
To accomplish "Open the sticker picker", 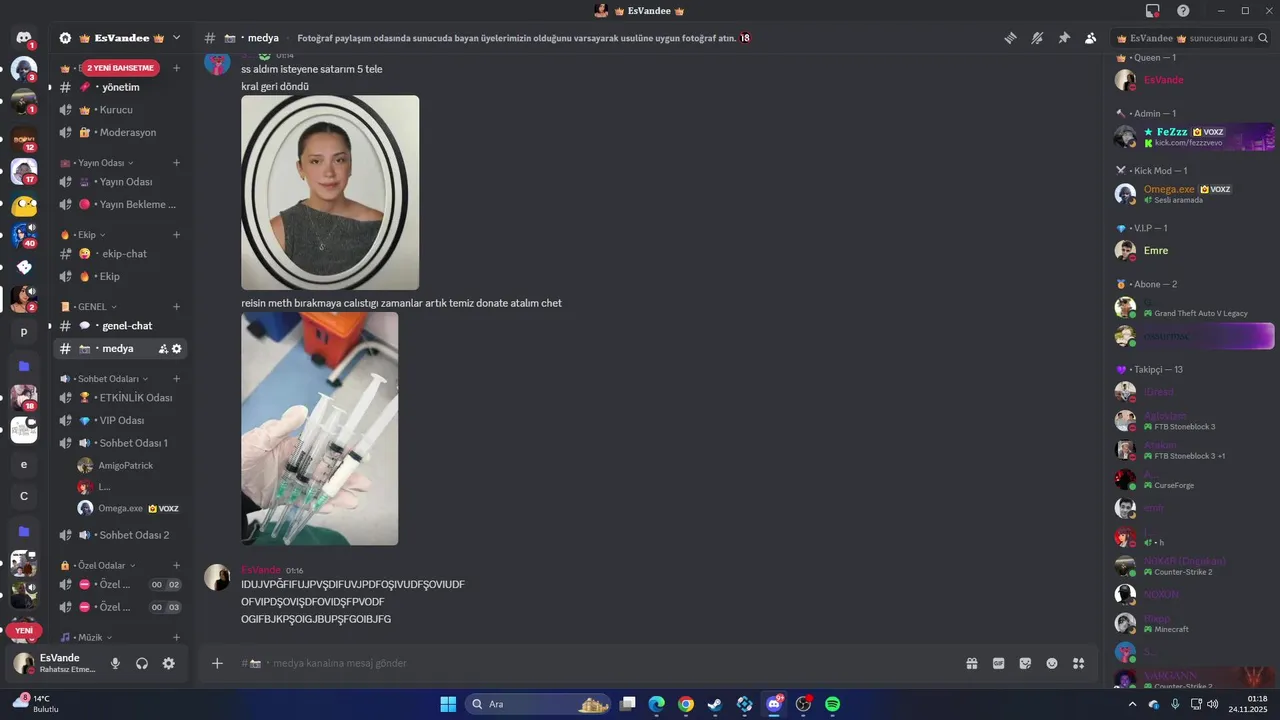I will click(x=1025, y=663).
